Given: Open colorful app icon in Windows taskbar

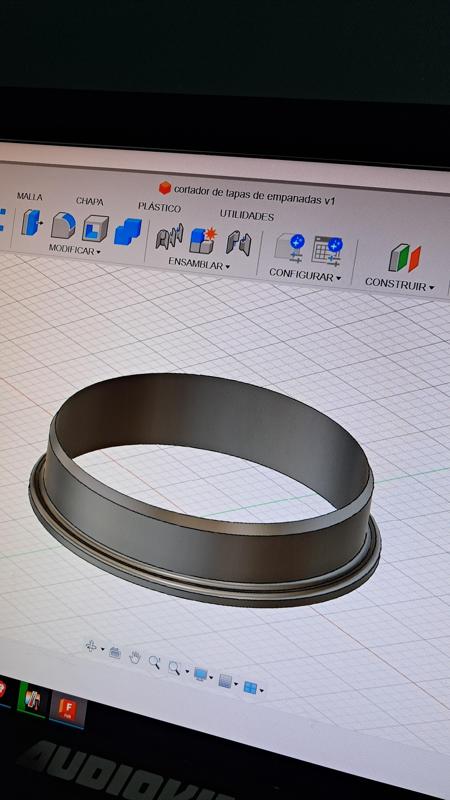Looking at the screenshot, I should click(32, 700).
